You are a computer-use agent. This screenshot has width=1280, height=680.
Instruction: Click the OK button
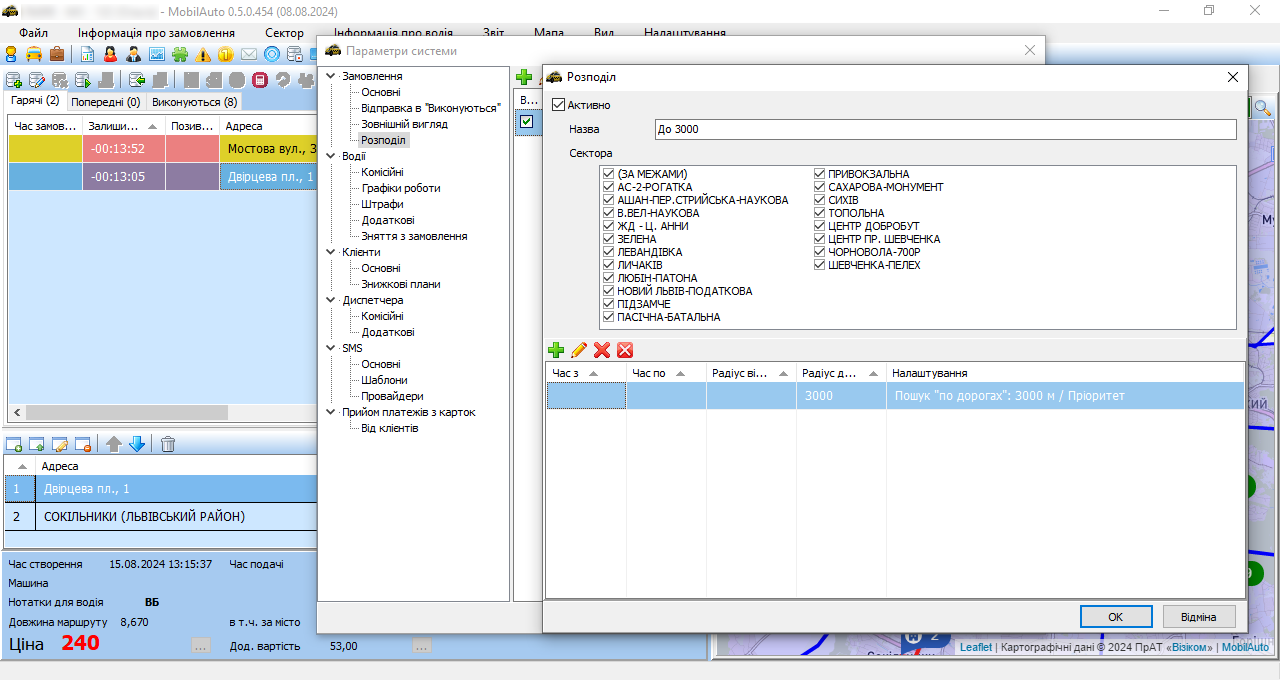[1116, 617]
